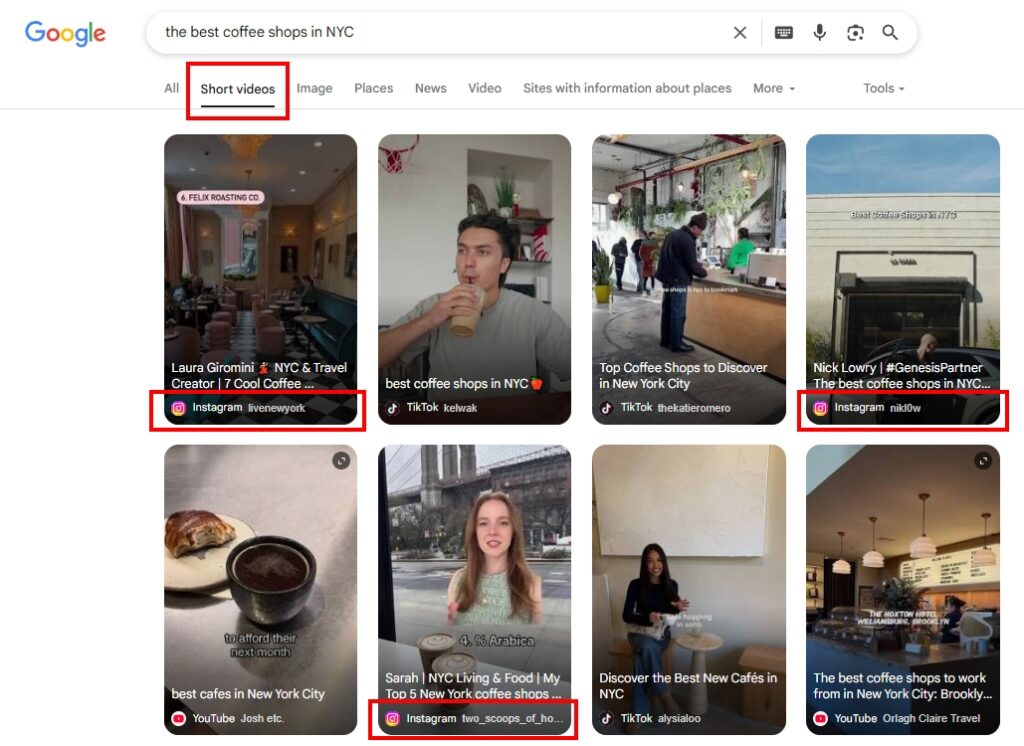Open Top Coffee Shops to Discover video
Screen dimensions: 1024x746
[x=689, y=280]
